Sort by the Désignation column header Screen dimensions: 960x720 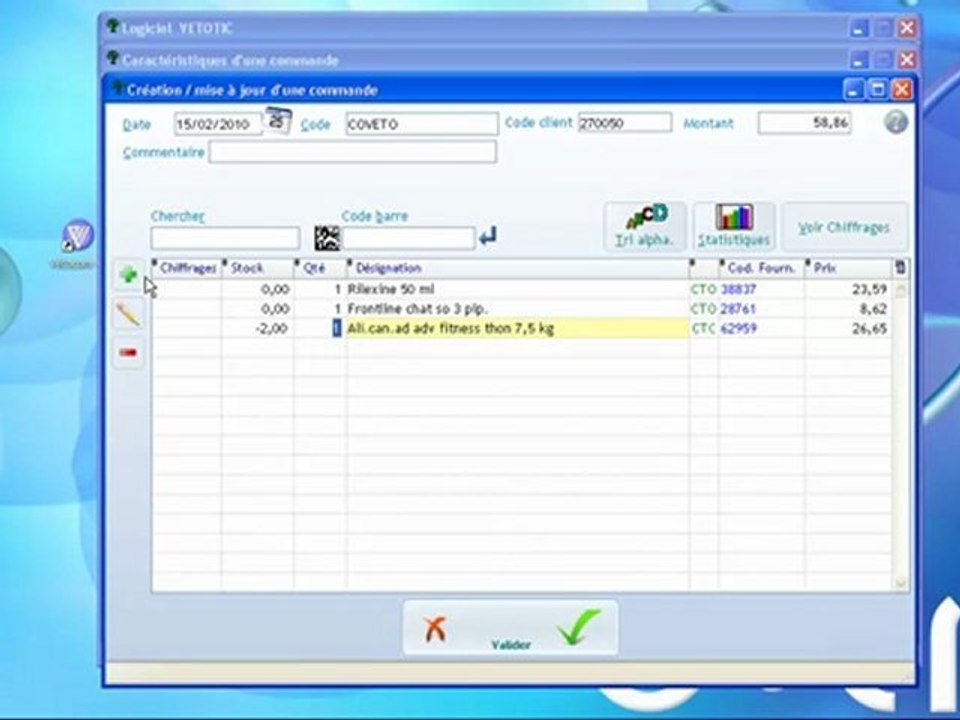click(x=517, y=268)
